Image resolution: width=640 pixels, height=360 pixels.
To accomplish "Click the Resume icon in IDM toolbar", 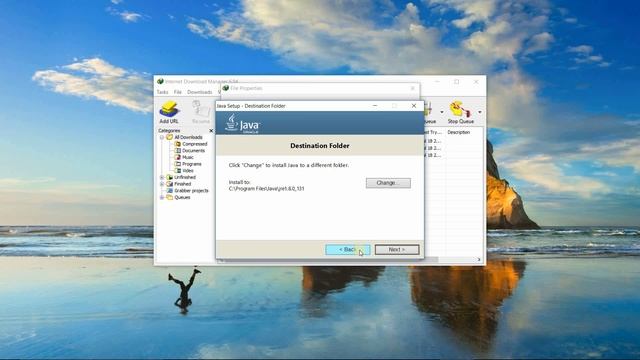I will point(201,112).
